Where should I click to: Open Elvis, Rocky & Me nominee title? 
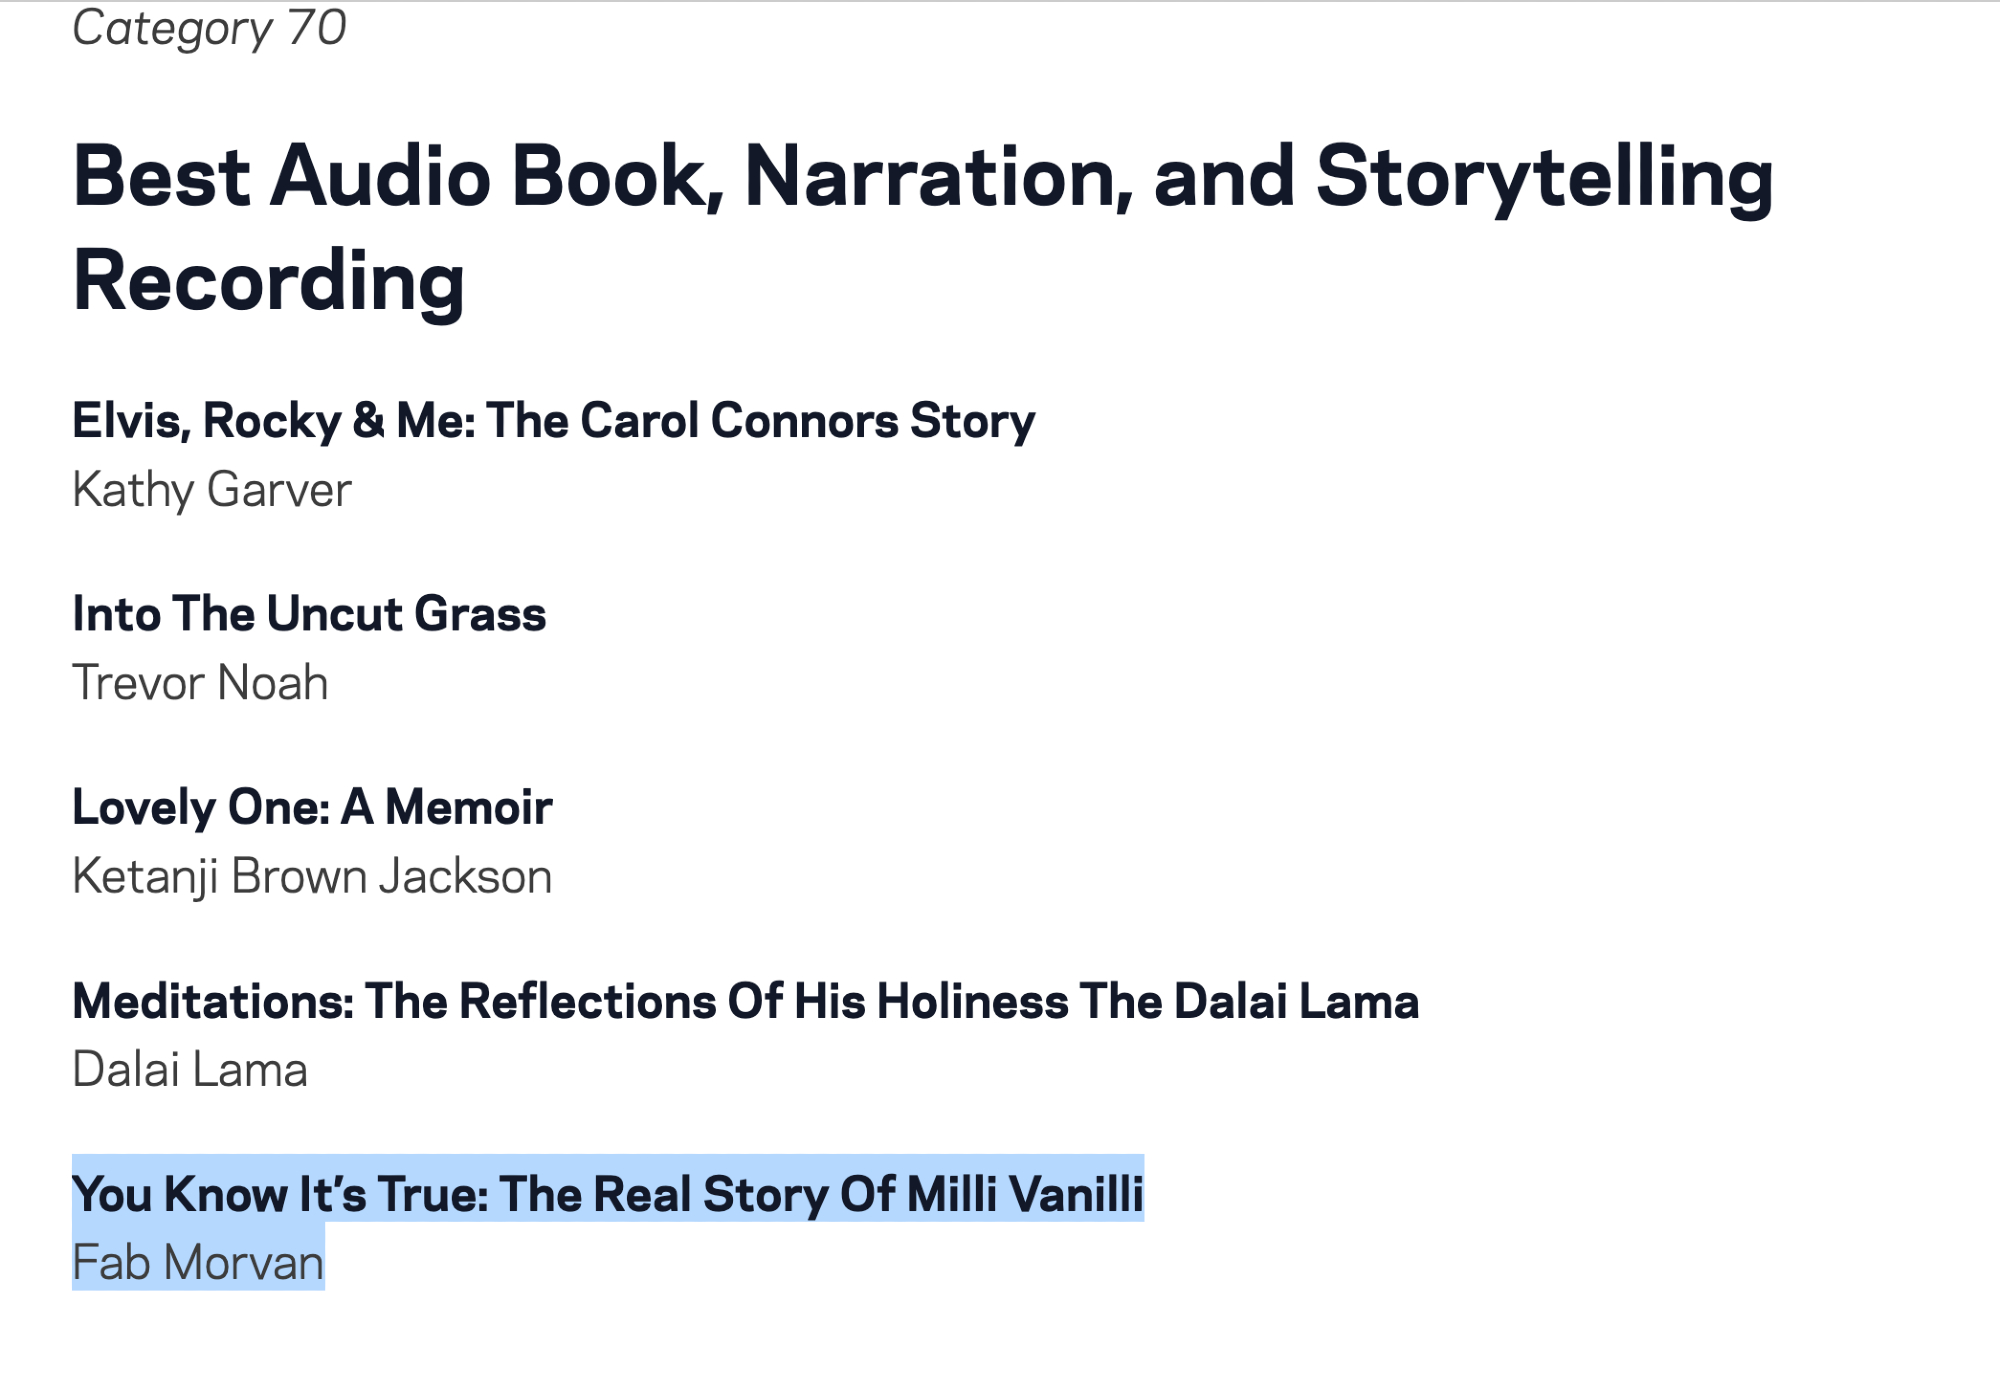click(553, 420)
